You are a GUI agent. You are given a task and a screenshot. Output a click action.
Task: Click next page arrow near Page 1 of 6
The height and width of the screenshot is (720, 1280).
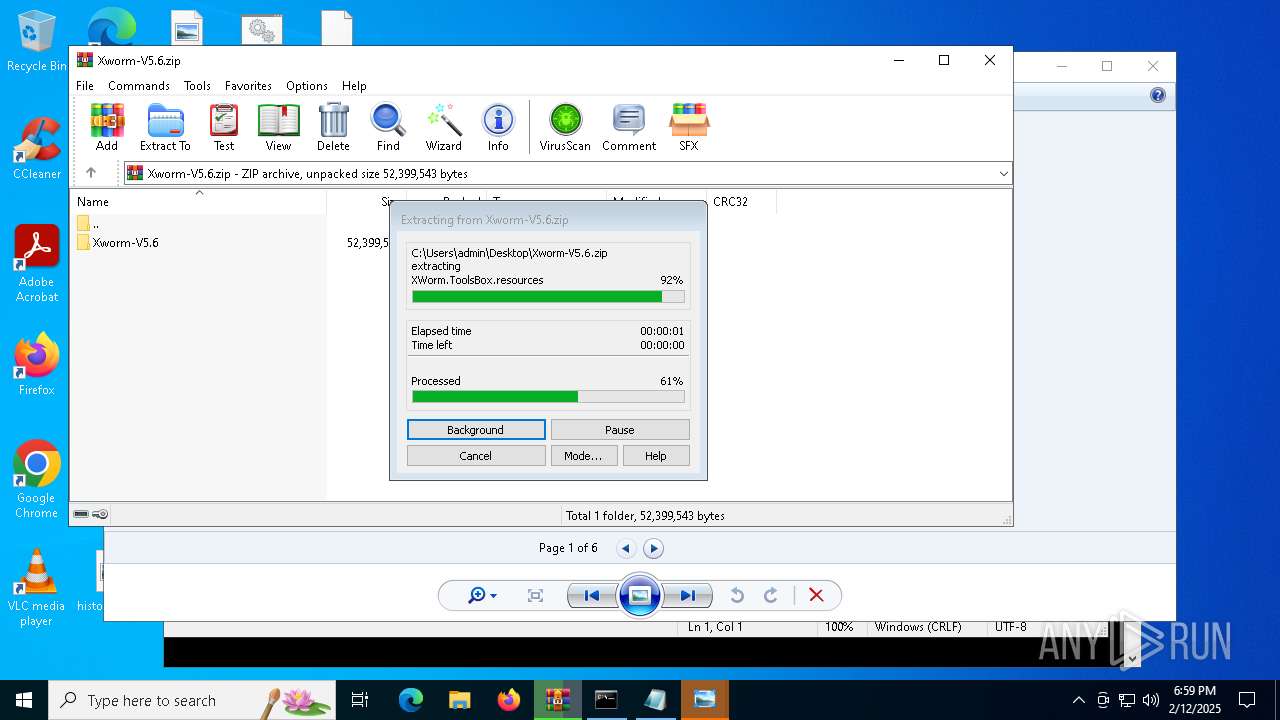click(x=653, y=548)
